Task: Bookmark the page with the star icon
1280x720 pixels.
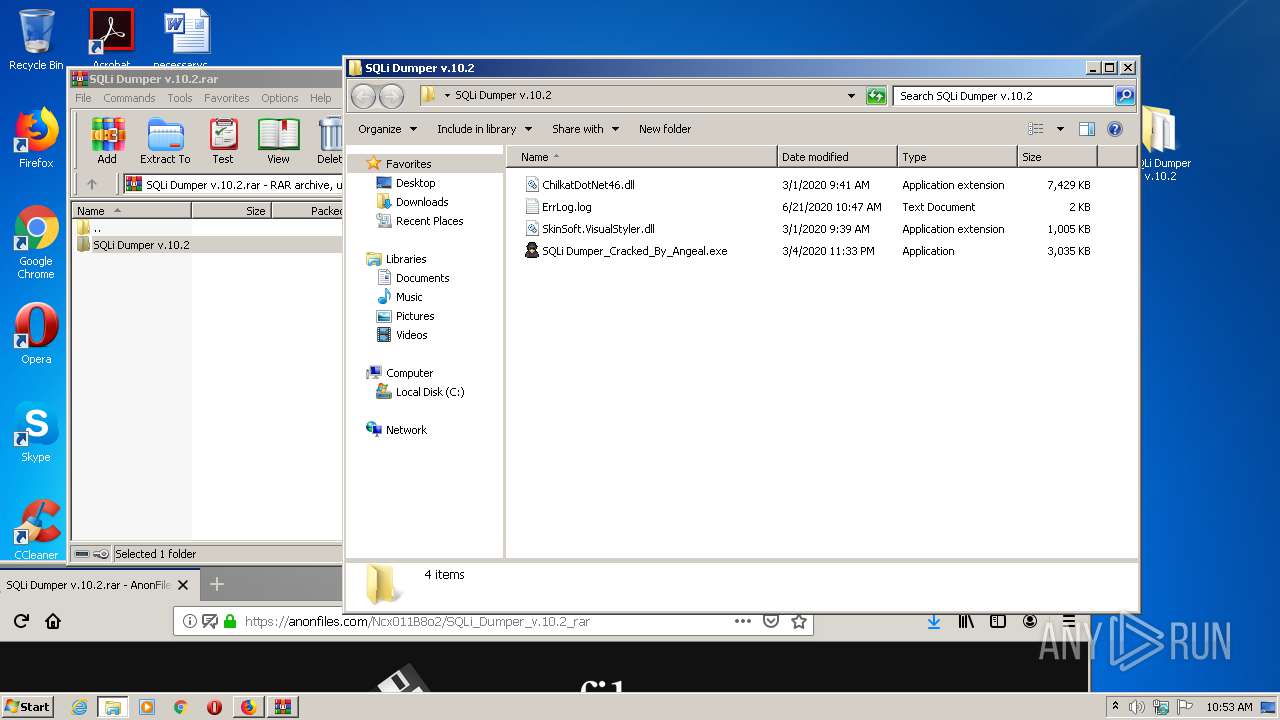Action: pos(799,621)
